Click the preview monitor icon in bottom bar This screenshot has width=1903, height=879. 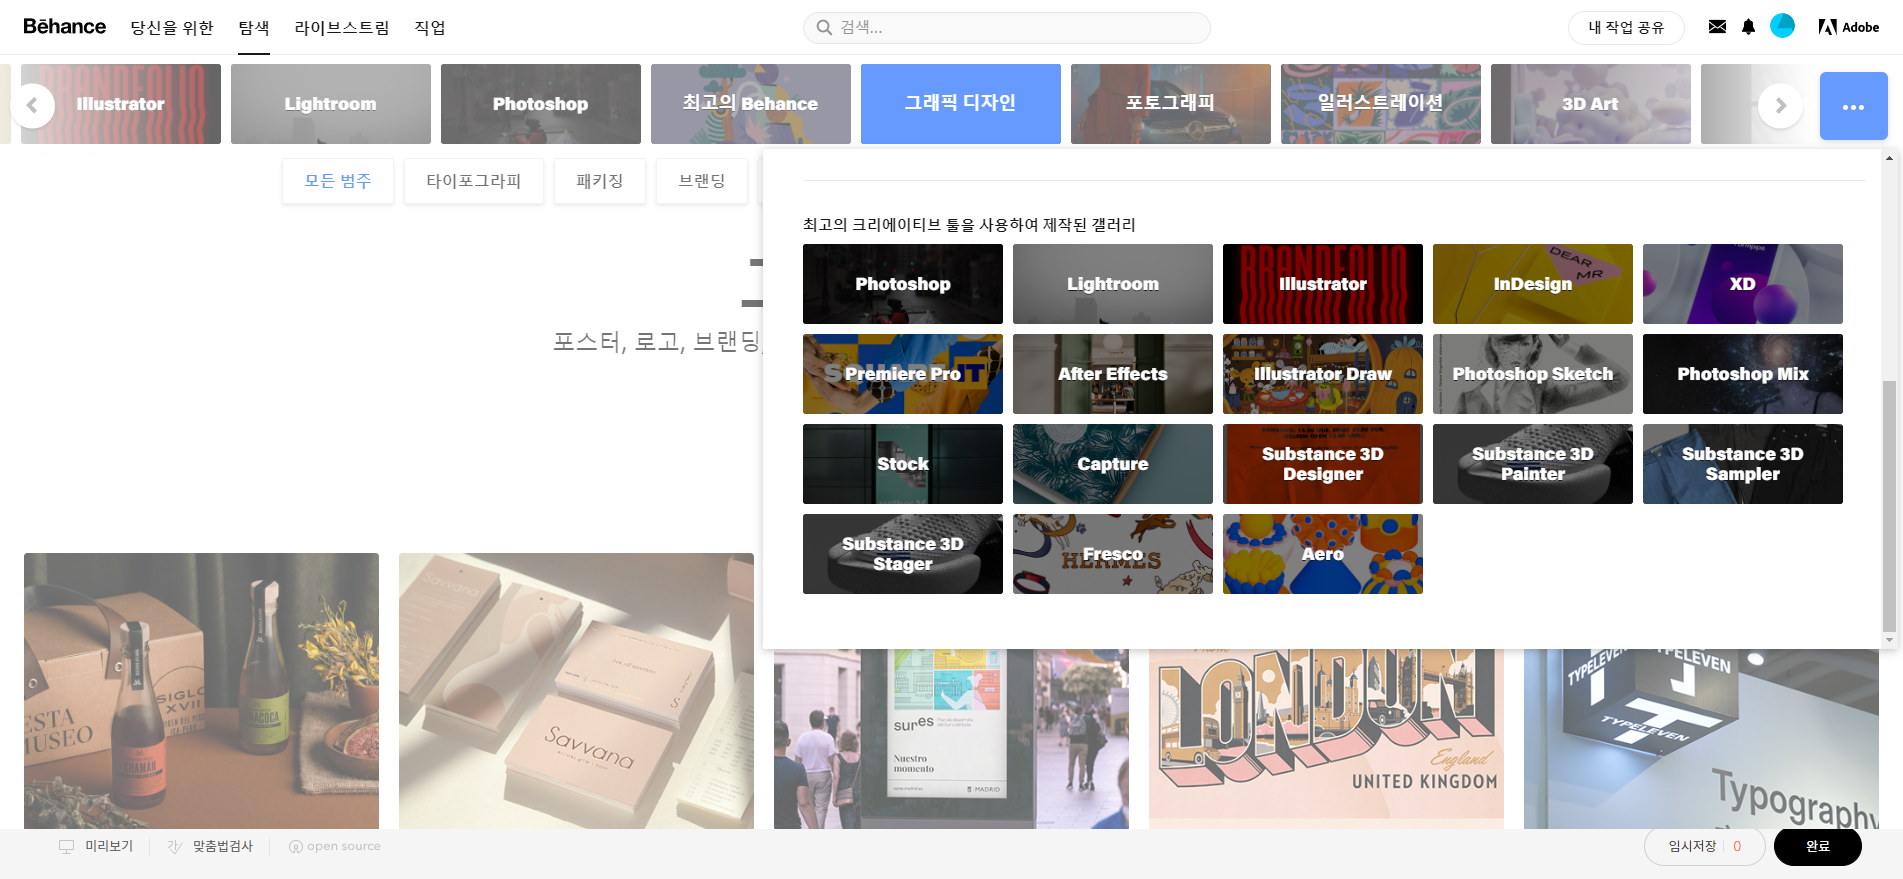click(x=67, y=847)
